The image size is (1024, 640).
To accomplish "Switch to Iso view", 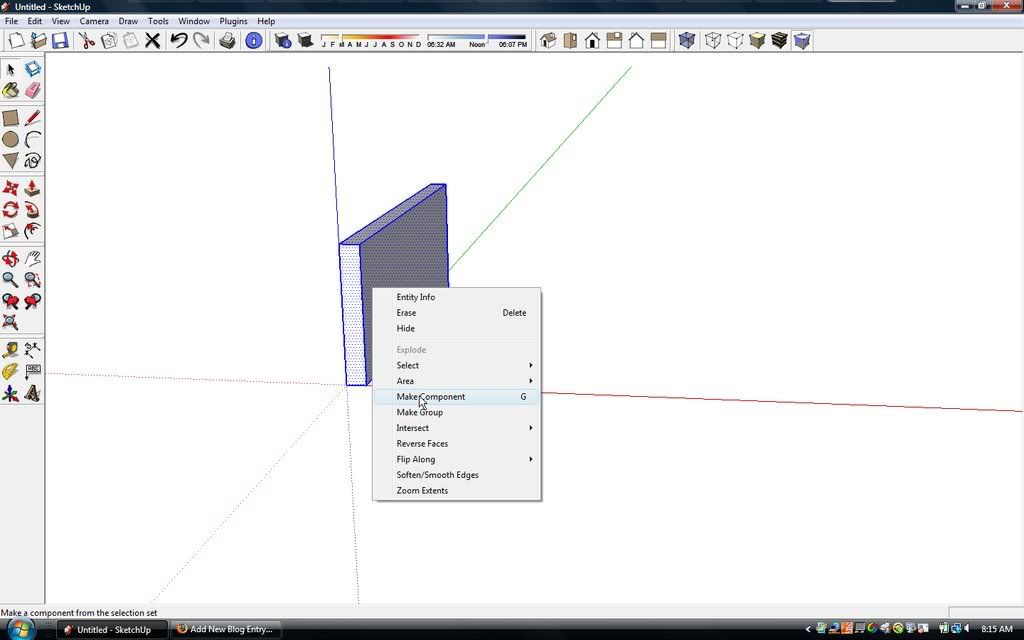I will 548,40.
